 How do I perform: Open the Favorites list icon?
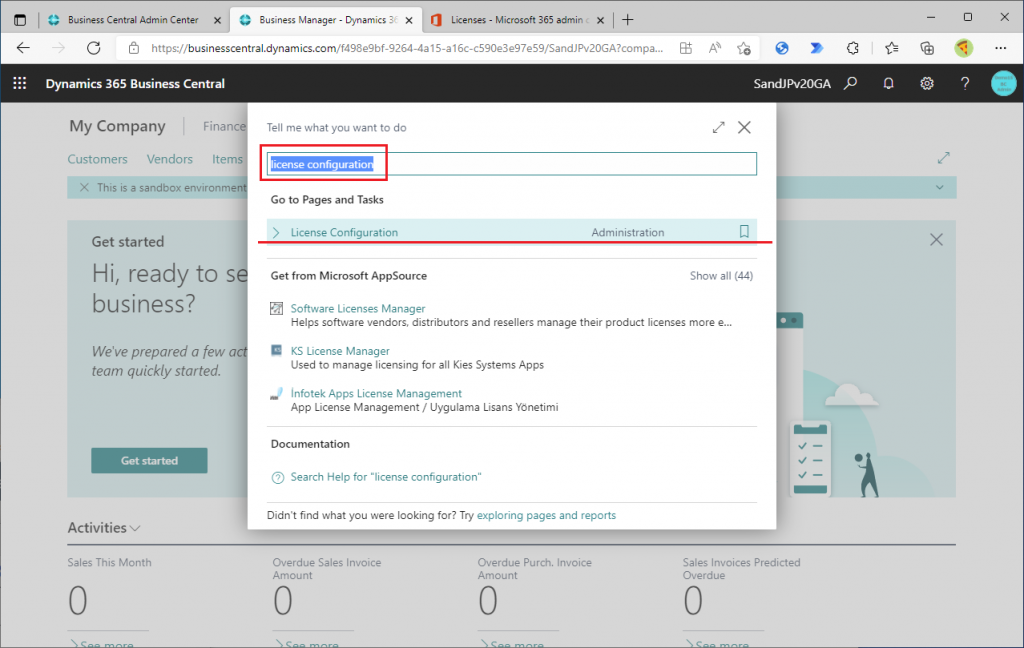click(x=891, y=48)
